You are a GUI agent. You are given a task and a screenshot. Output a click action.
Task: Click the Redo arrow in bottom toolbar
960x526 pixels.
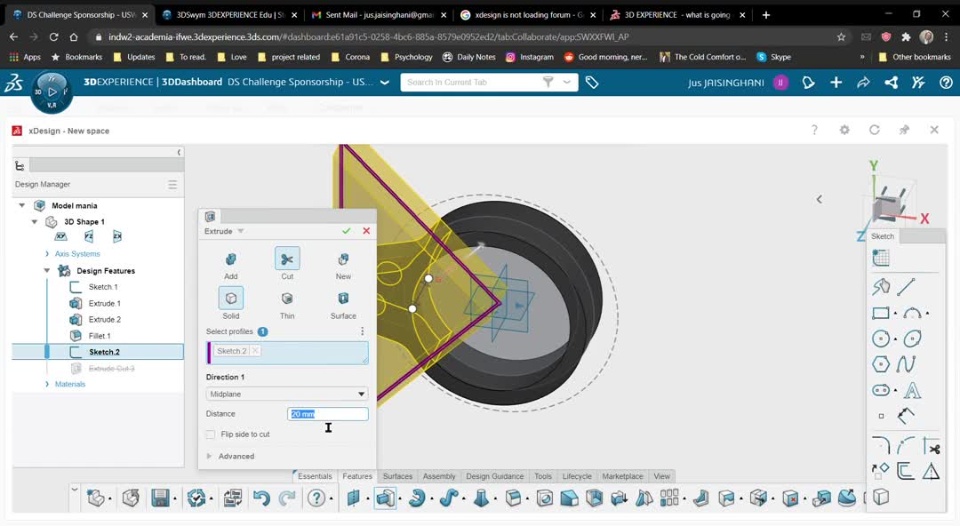(287, 498)
